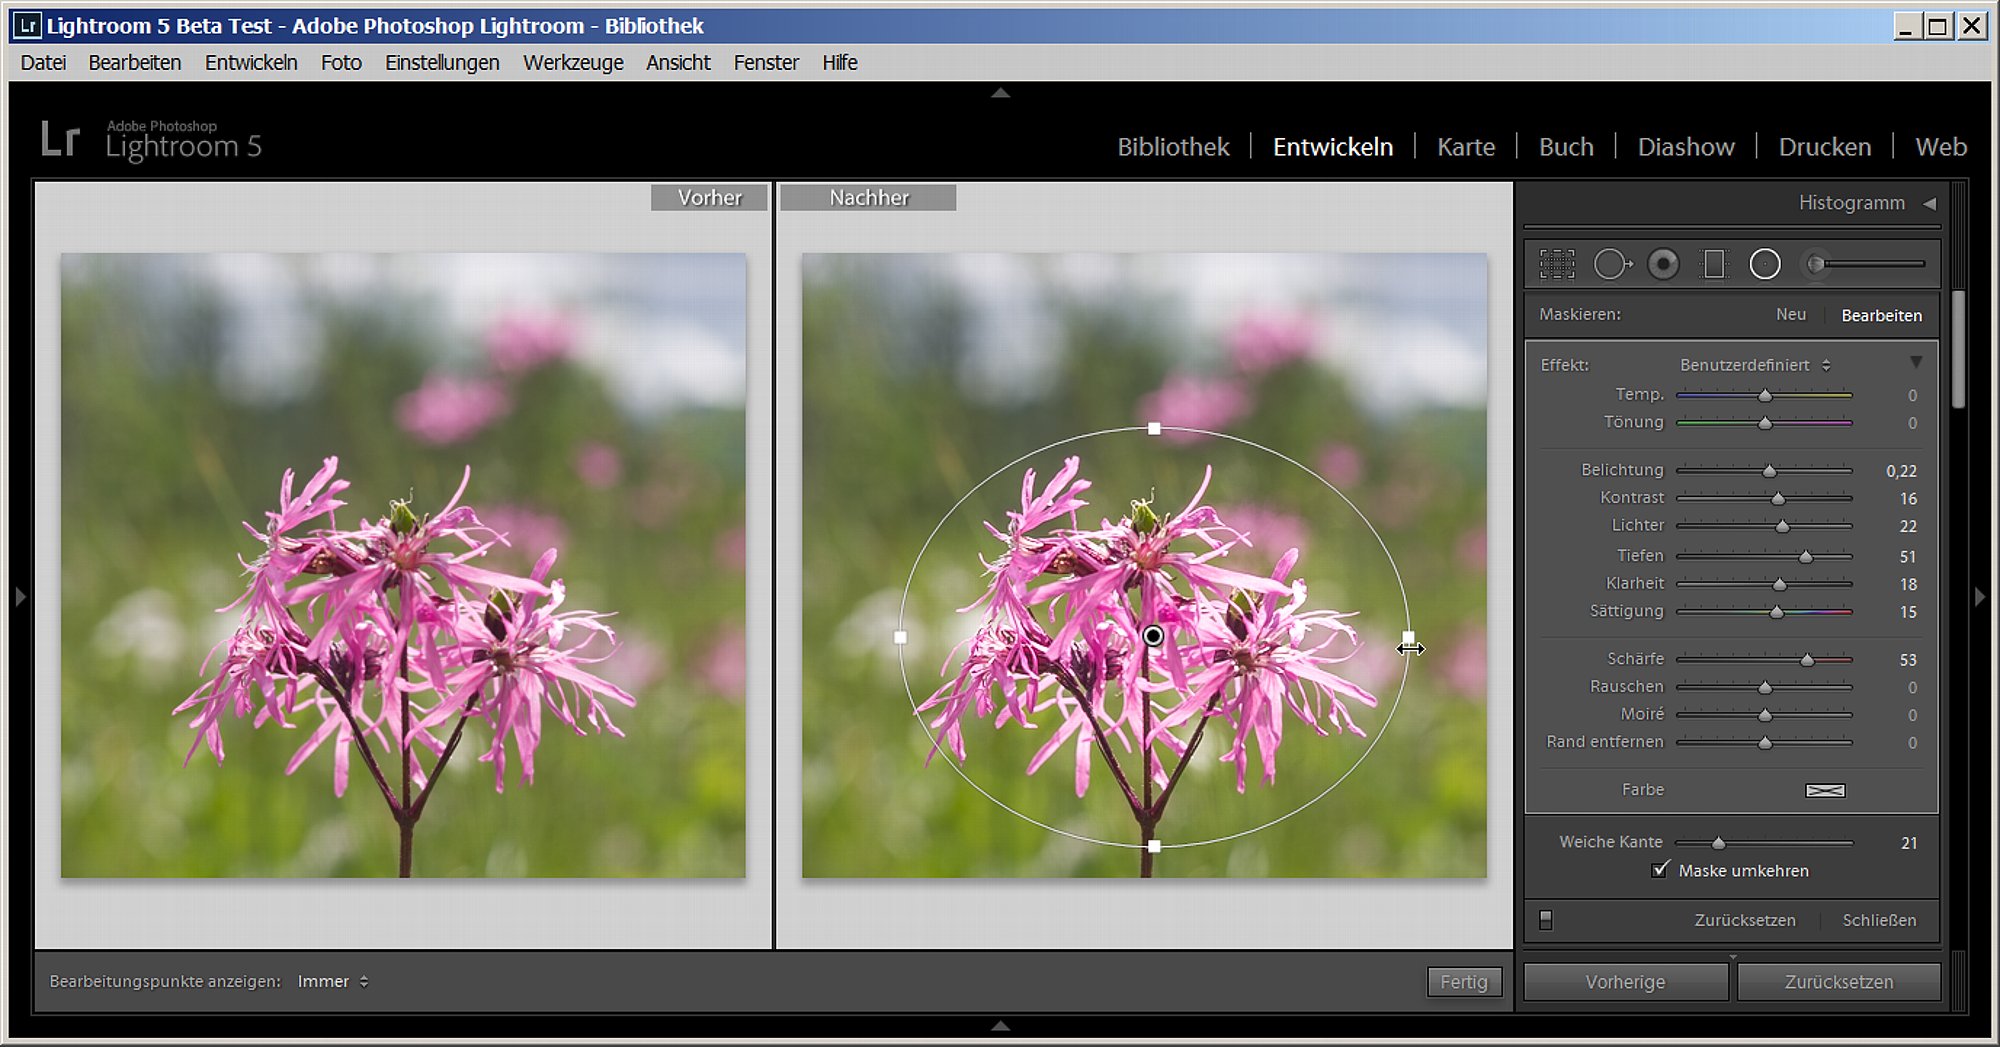Open the Bearbeiten menu in the menu bar
The image size is (2000, 1047).
(x=135, y=62)
